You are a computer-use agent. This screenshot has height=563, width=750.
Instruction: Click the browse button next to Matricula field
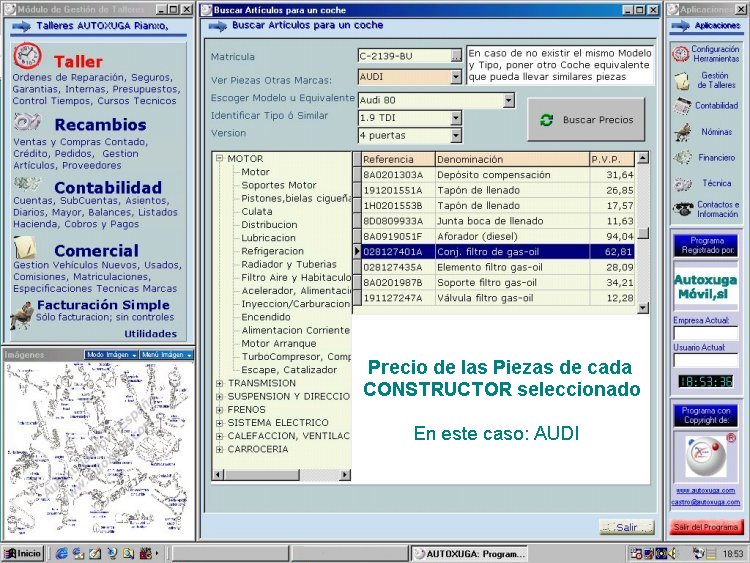click(456, 56)
